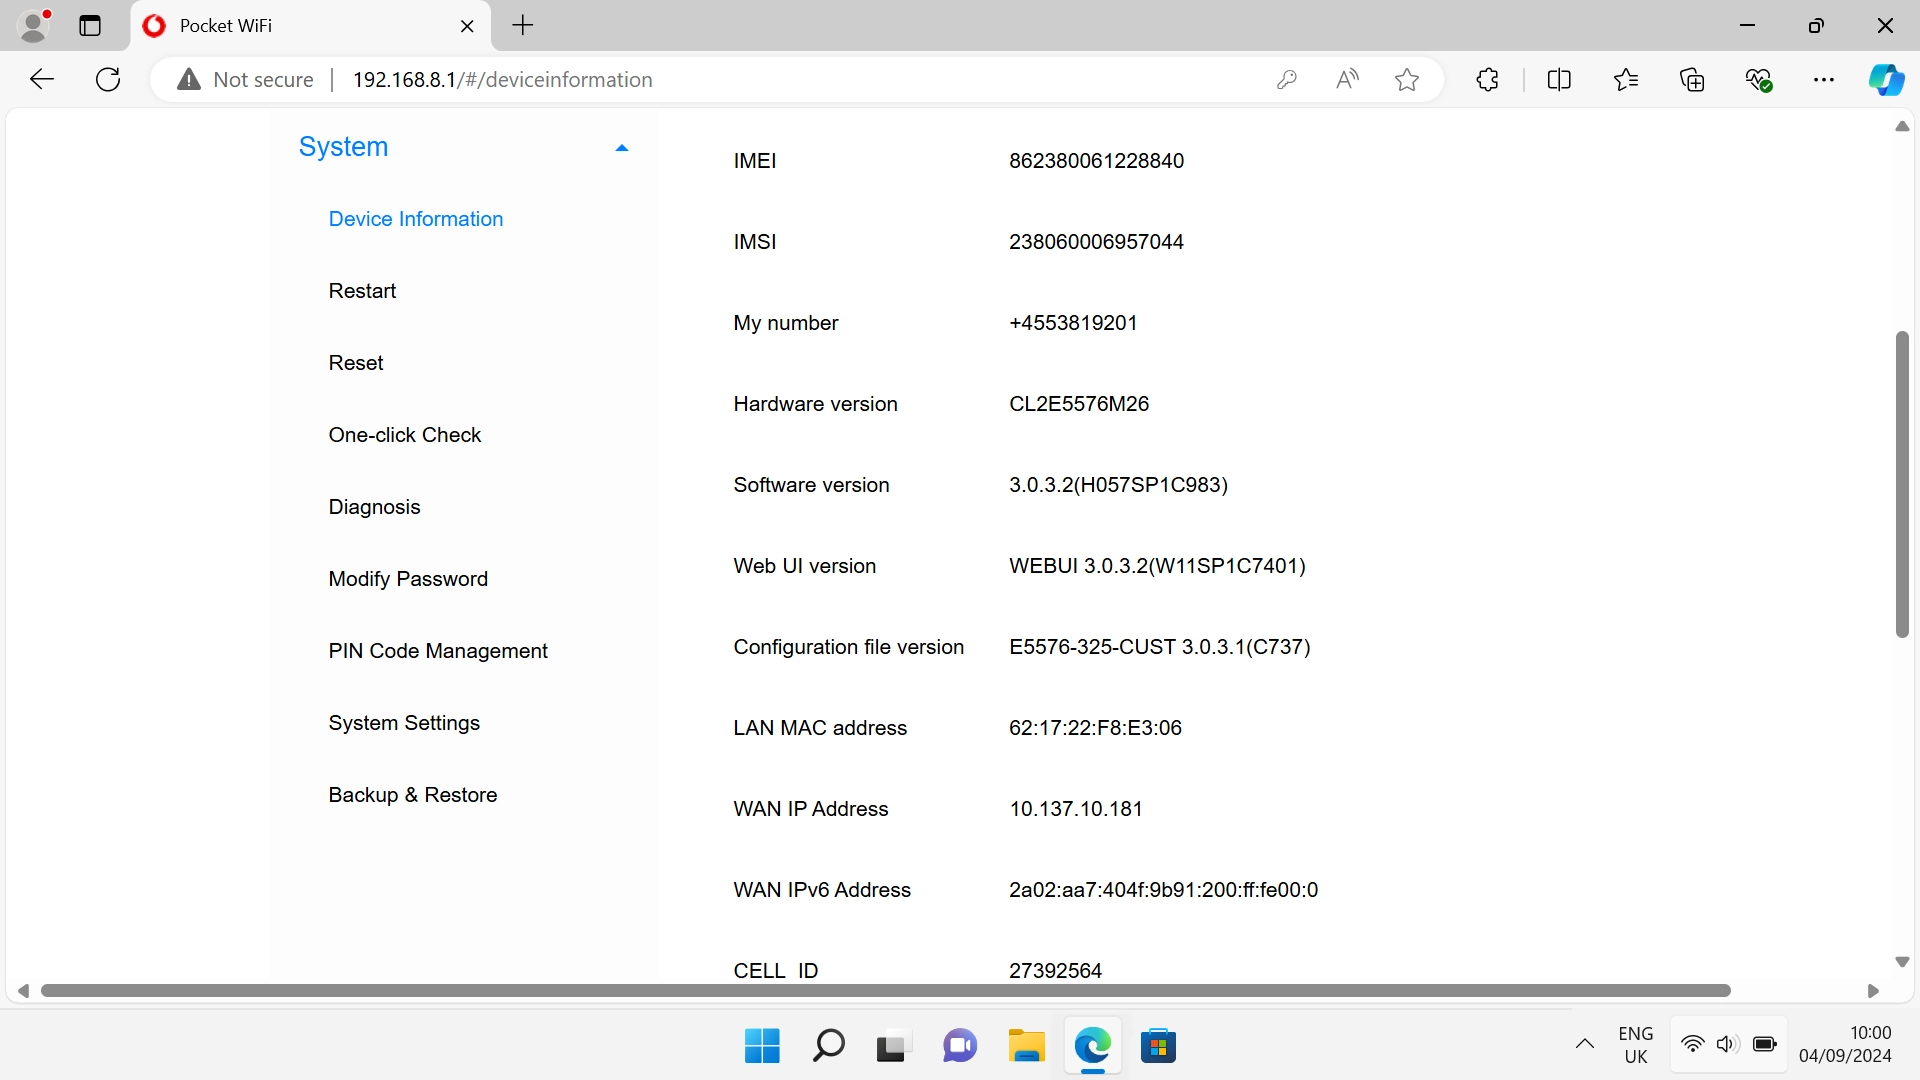Add this page to favorites
The height and width of the screenshot is (1080, 1920).
coord(1406,79)
